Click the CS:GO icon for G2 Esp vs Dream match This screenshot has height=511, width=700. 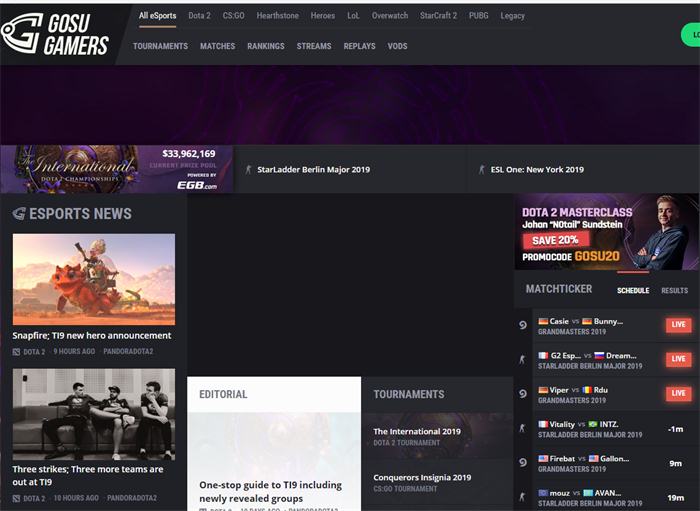point(522,359)
